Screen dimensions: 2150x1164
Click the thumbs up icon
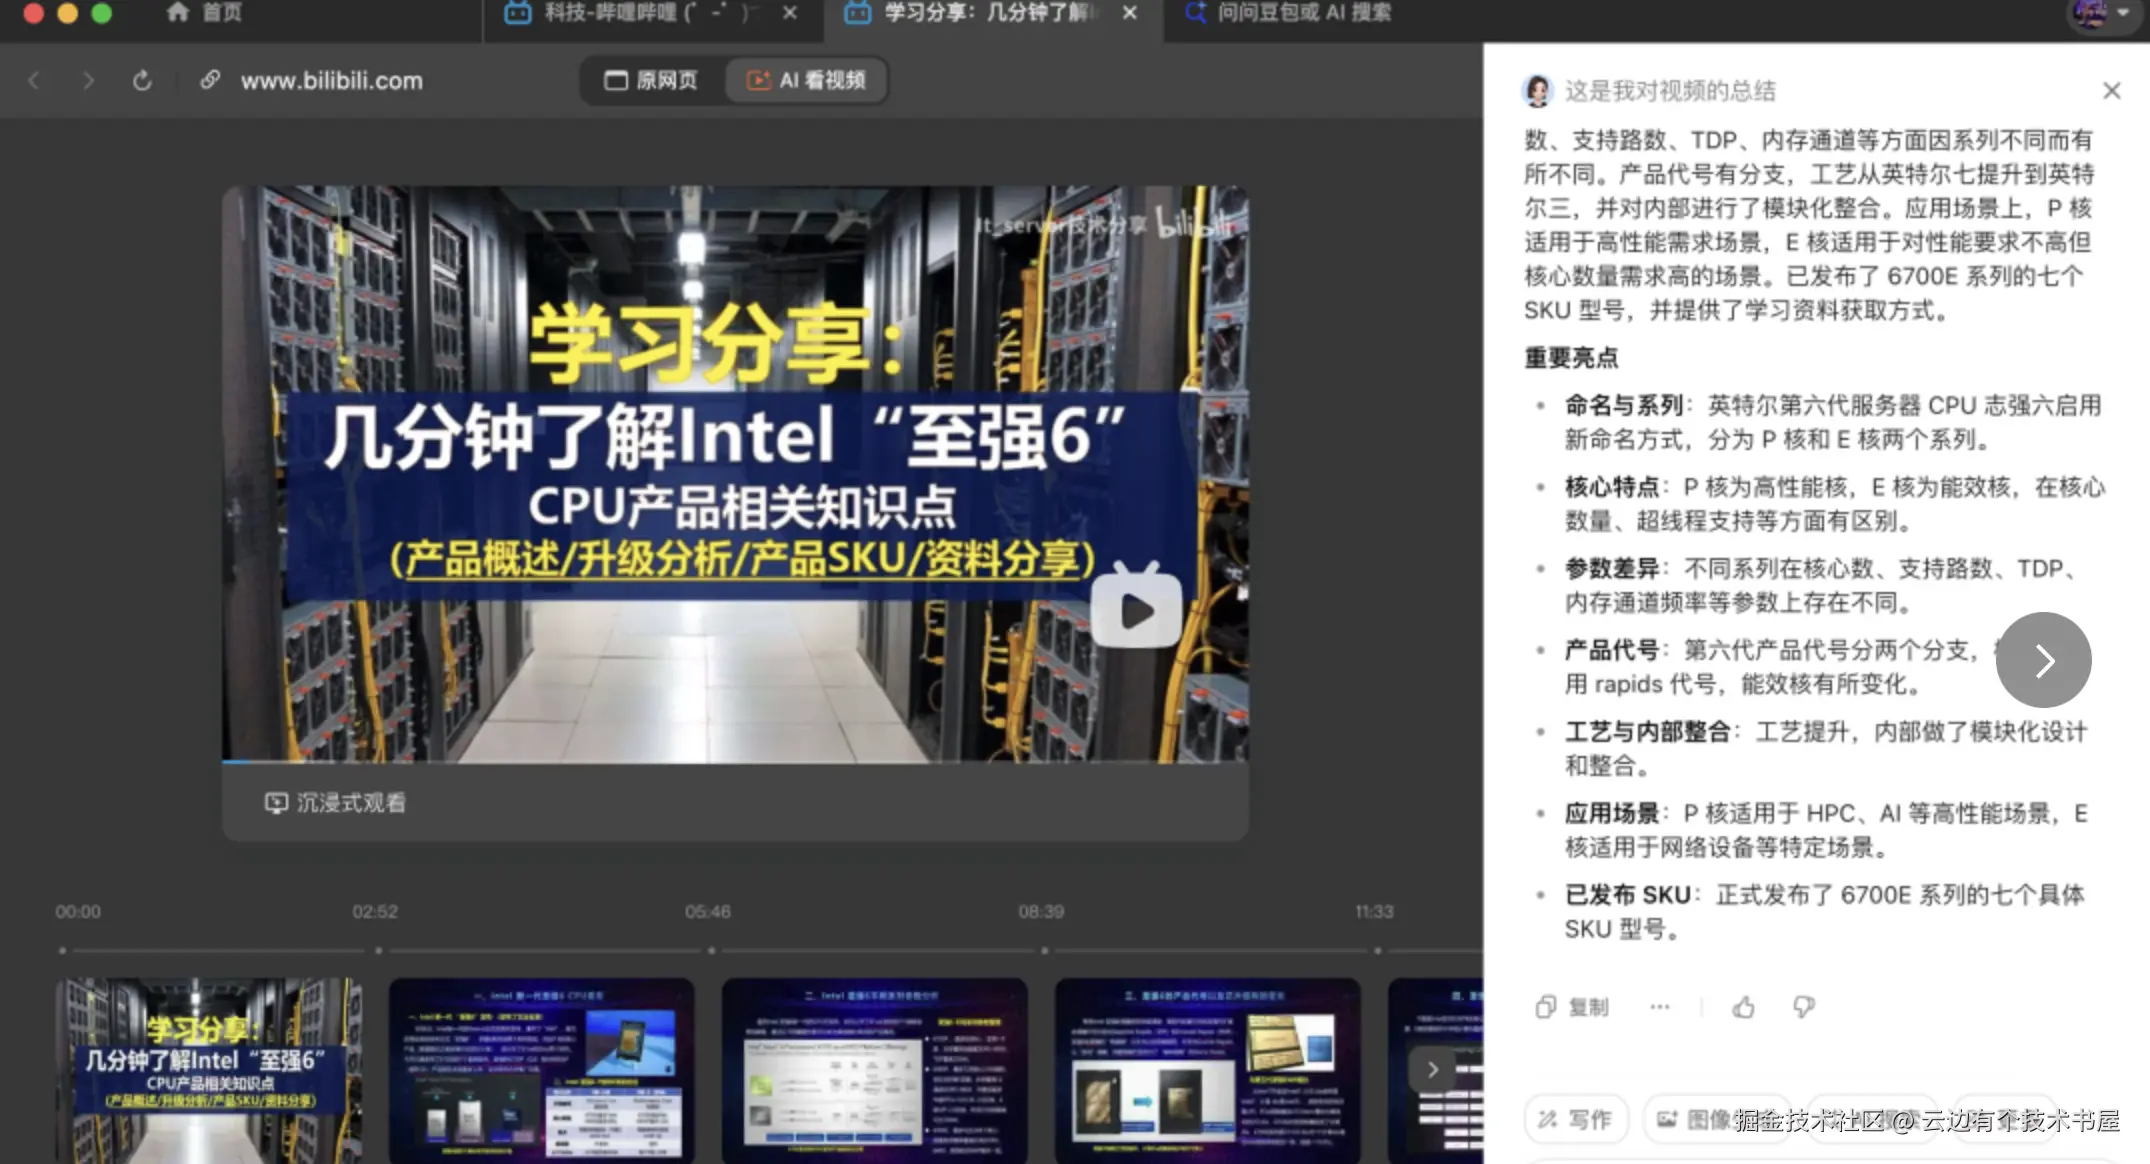pos(1743,1007)
